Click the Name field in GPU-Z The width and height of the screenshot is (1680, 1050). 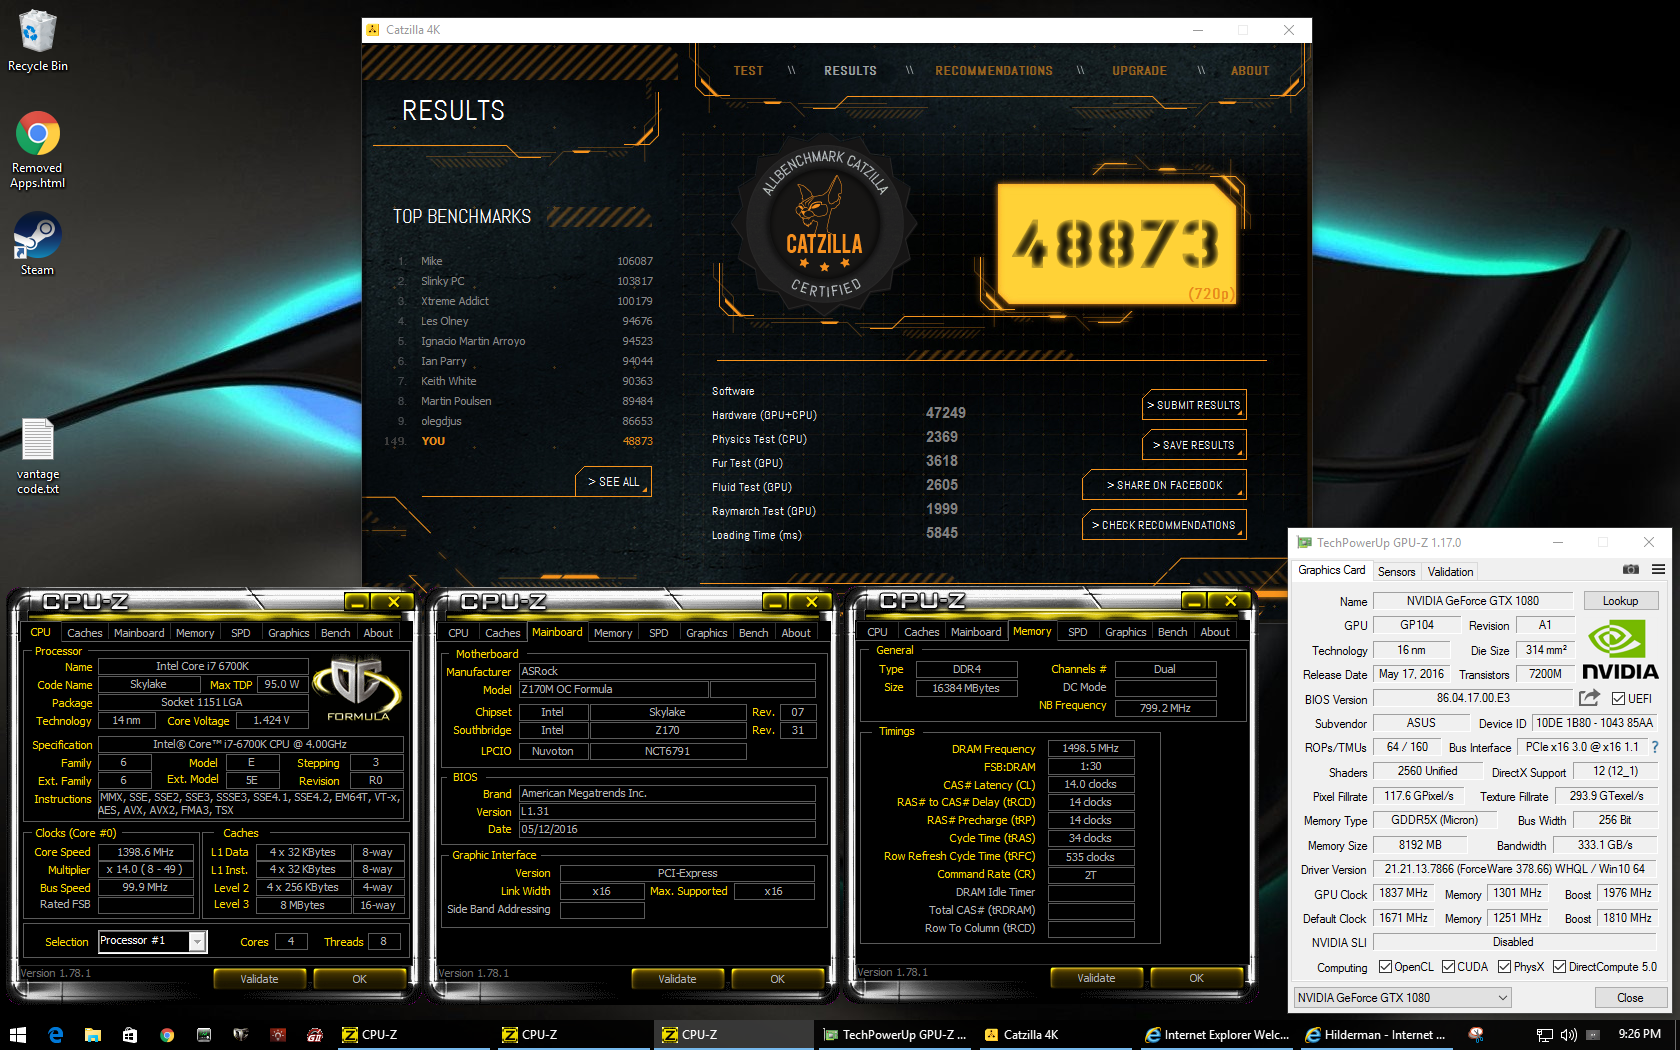pyautogui.click(x=1472, y=601)
